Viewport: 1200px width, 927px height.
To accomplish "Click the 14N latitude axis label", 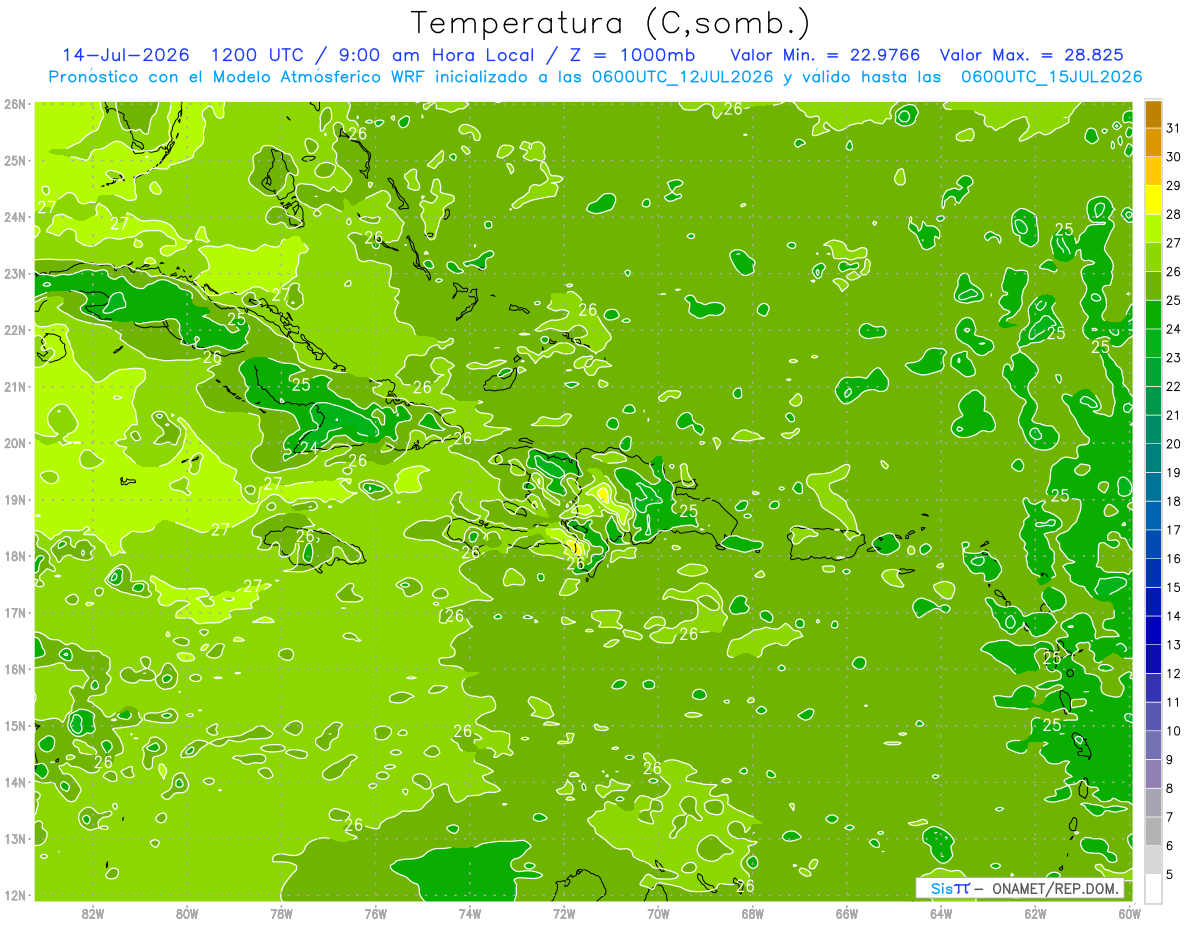I will pos(15,782).
